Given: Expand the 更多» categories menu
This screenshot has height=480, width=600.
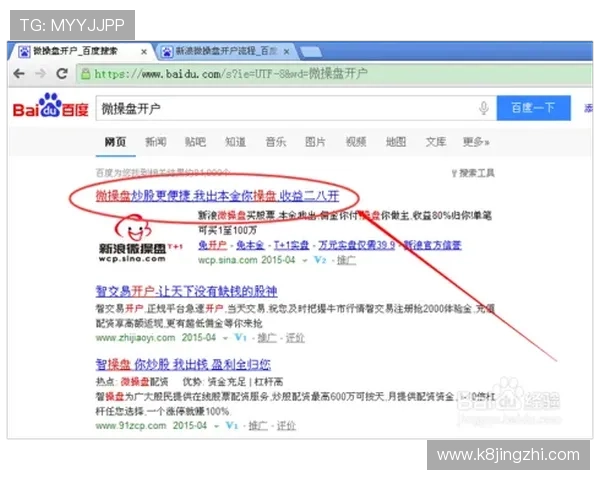Looking at the screenshot, I should point(476,142).
